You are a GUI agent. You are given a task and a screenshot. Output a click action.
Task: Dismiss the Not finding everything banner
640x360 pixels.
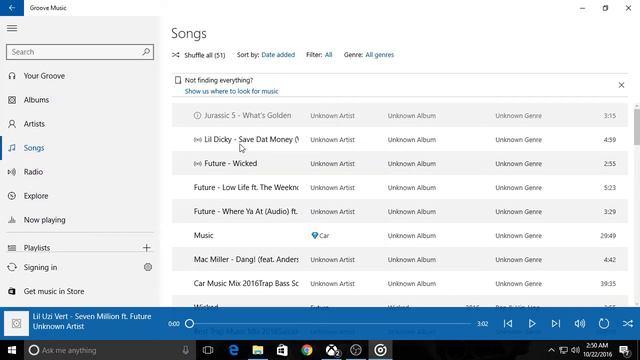(x=621, y=85)
